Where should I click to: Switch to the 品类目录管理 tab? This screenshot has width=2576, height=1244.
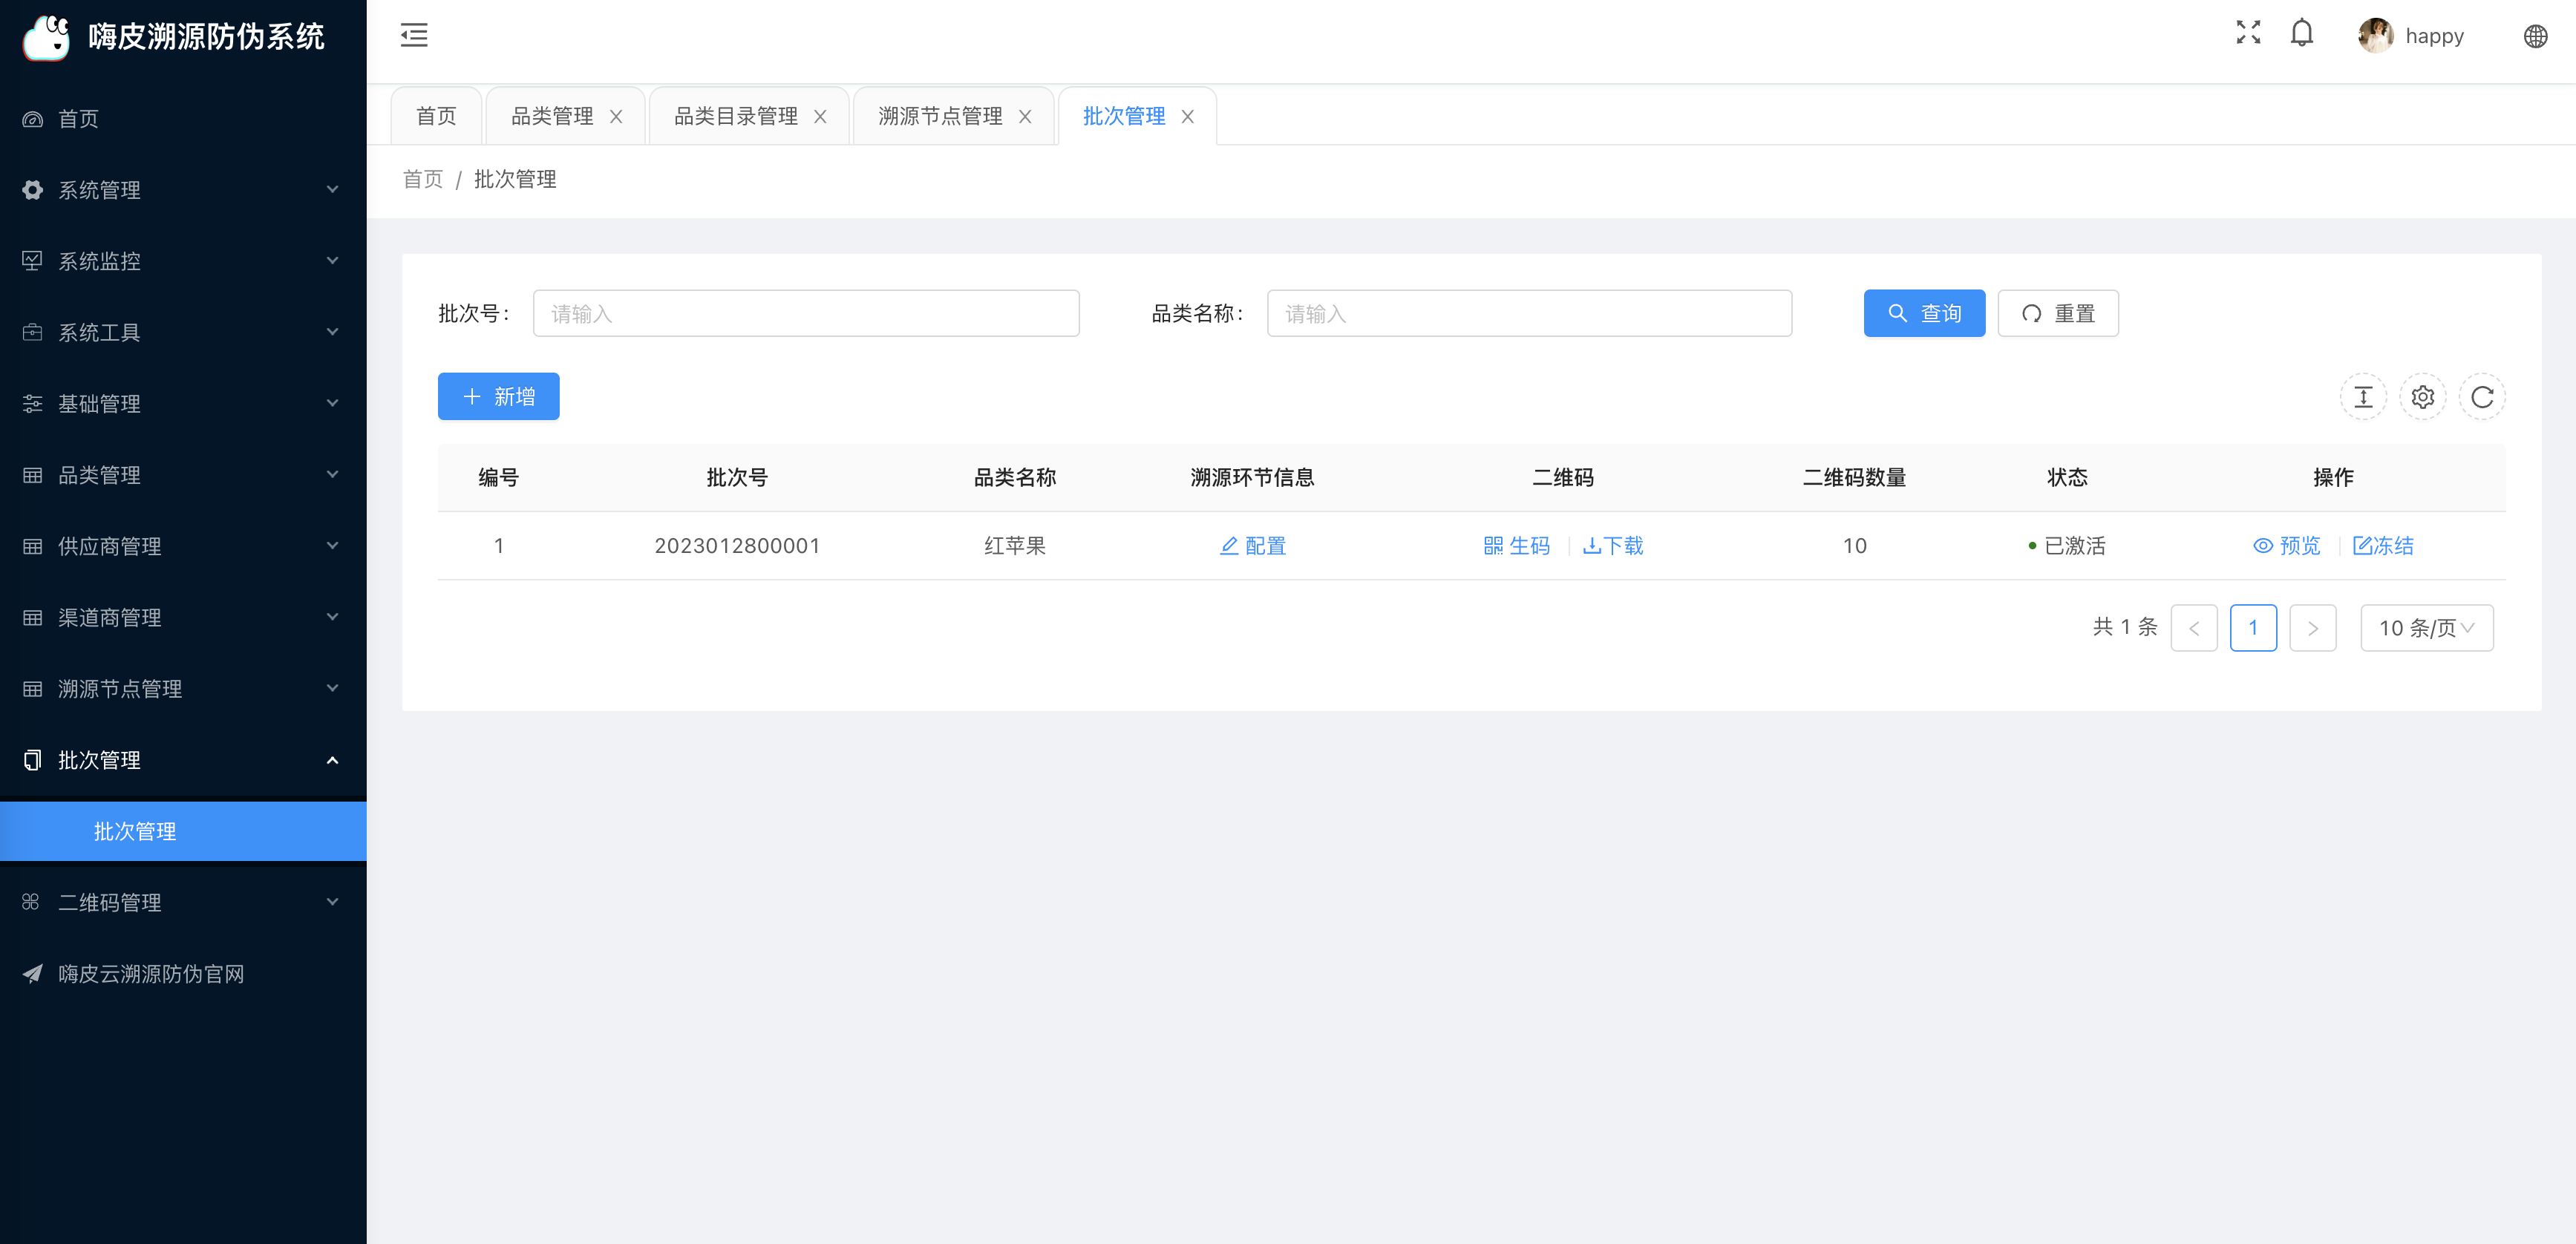736,117
